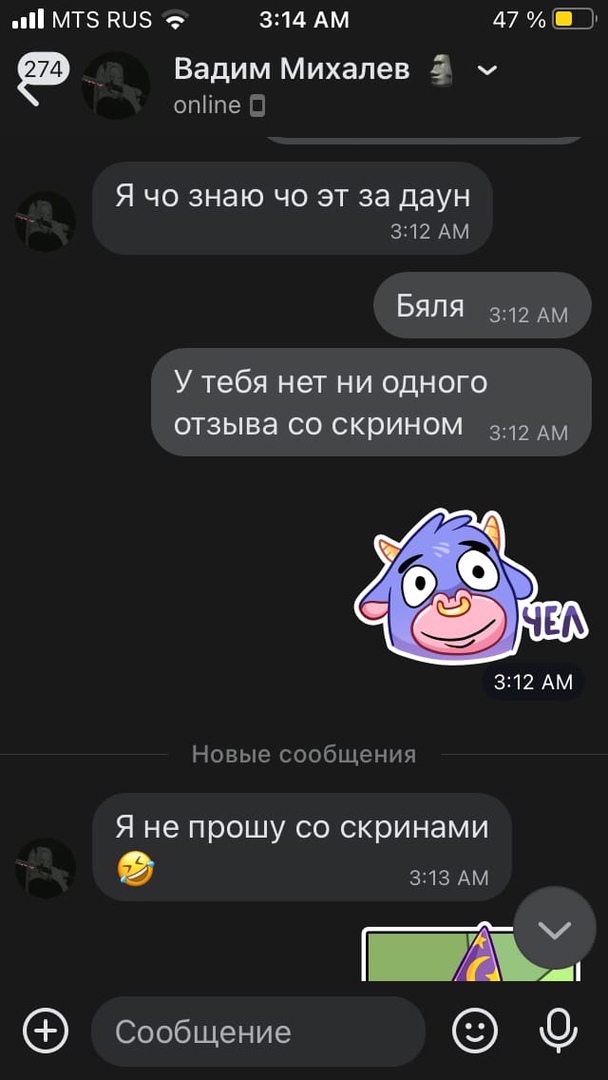Tap the avatar beside 'Я не прошу' message
This screenshot has height=1080, width=608.
click(45, 868)
